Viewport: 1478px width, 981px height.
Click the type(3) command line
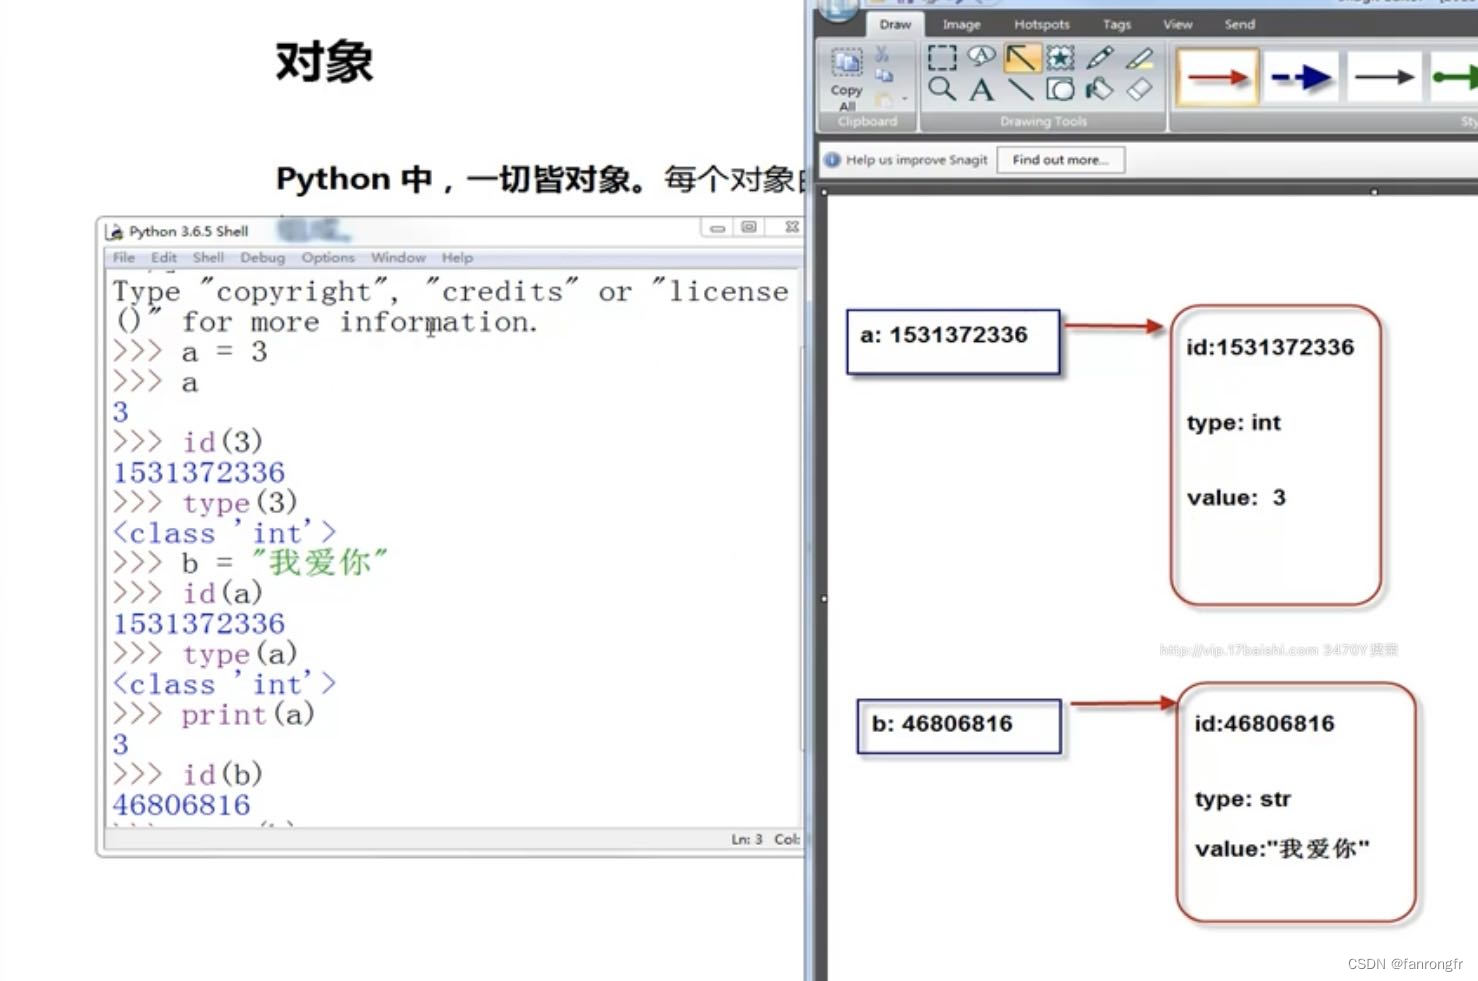205,502
